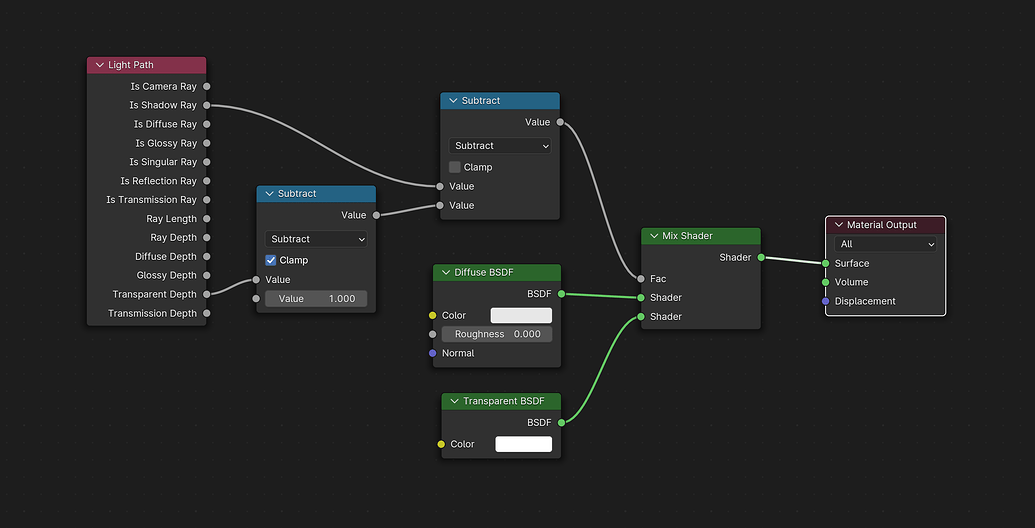The width and height of the screenshot is (1035, 528).
Task: Collapse the Diffuse BSDF node
Action: click(446, 273)
